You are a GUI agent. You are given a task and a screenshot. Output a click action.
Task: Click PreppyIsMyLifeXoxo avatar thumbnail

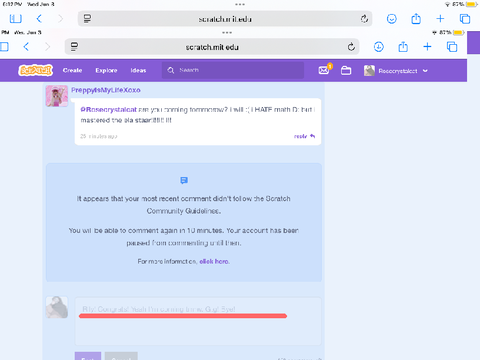[57, 96]
